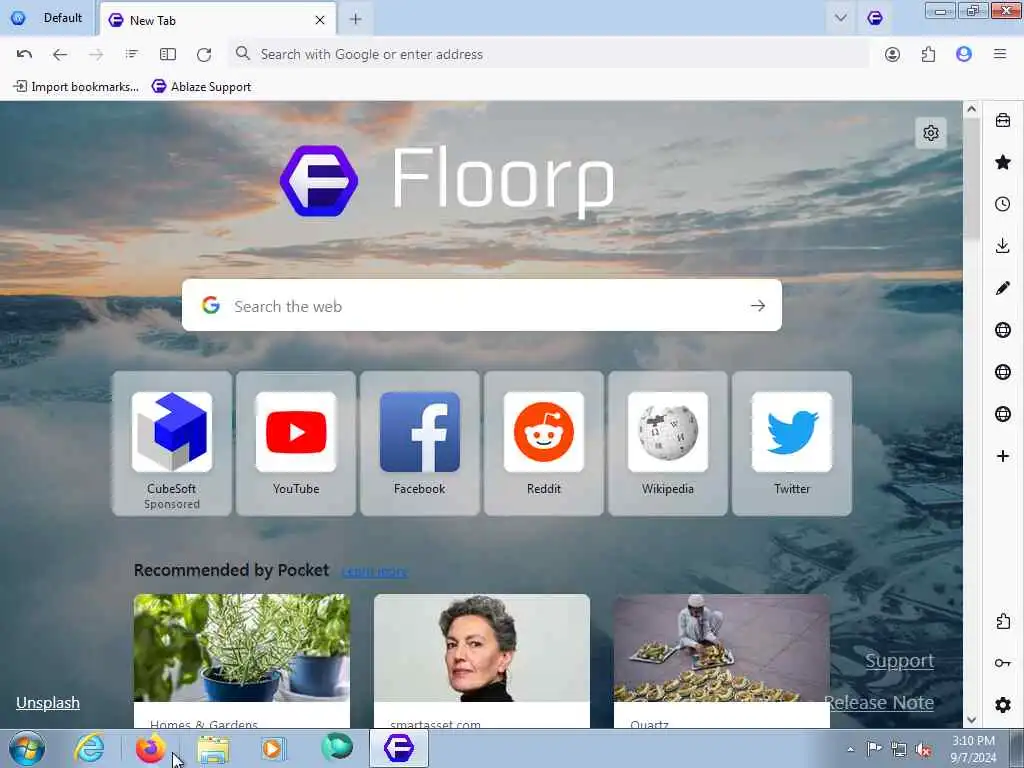Open Notes sidebar pencil icon
Image resolution: width=1024 pixels, height=768 pixels.
click(1003, 288)
